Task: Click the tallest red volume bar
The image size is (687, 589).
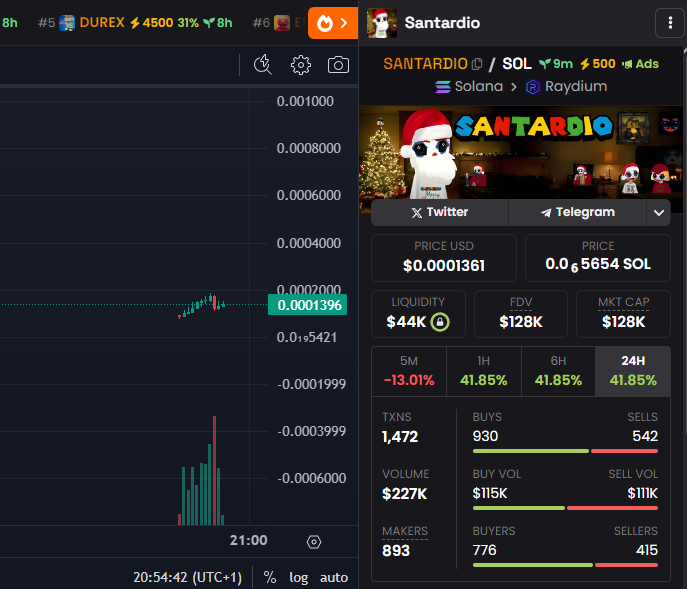Action: coord(214,470)
